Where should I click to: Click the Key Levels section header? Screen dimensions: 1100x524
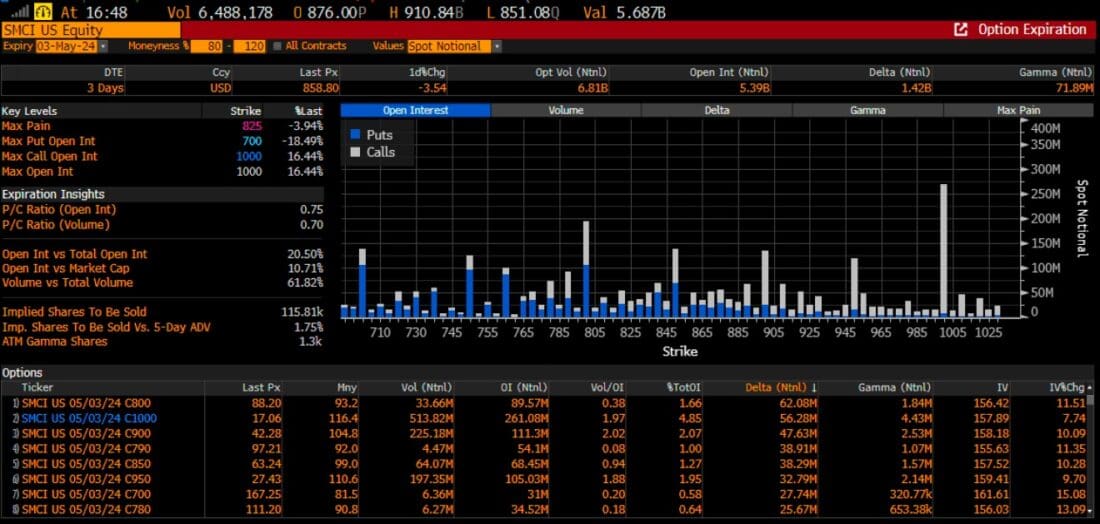coord(29,111)
